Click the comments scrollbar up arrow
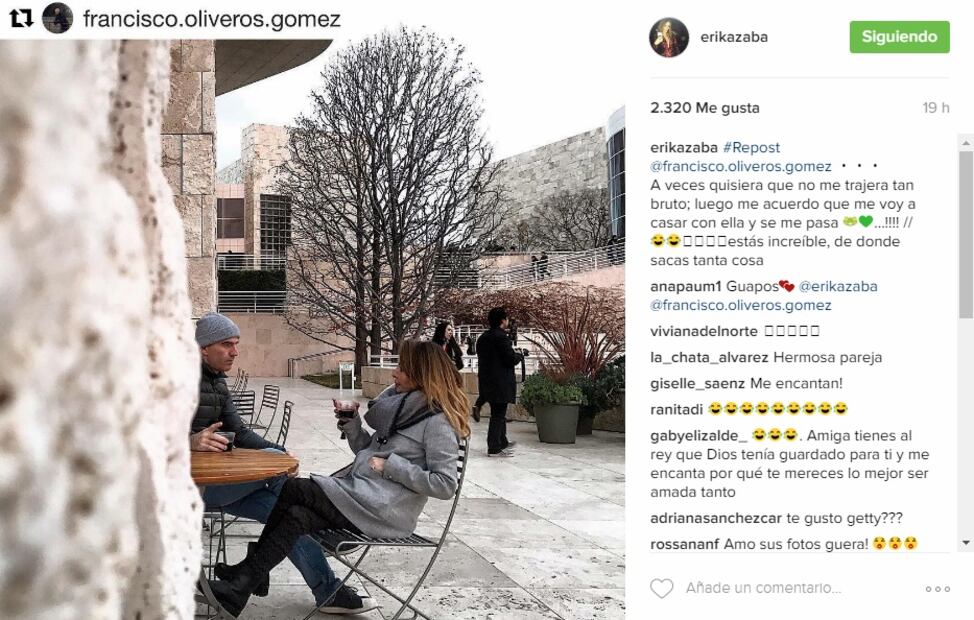Viewport: 974px width, 620px height. [966, 142]
